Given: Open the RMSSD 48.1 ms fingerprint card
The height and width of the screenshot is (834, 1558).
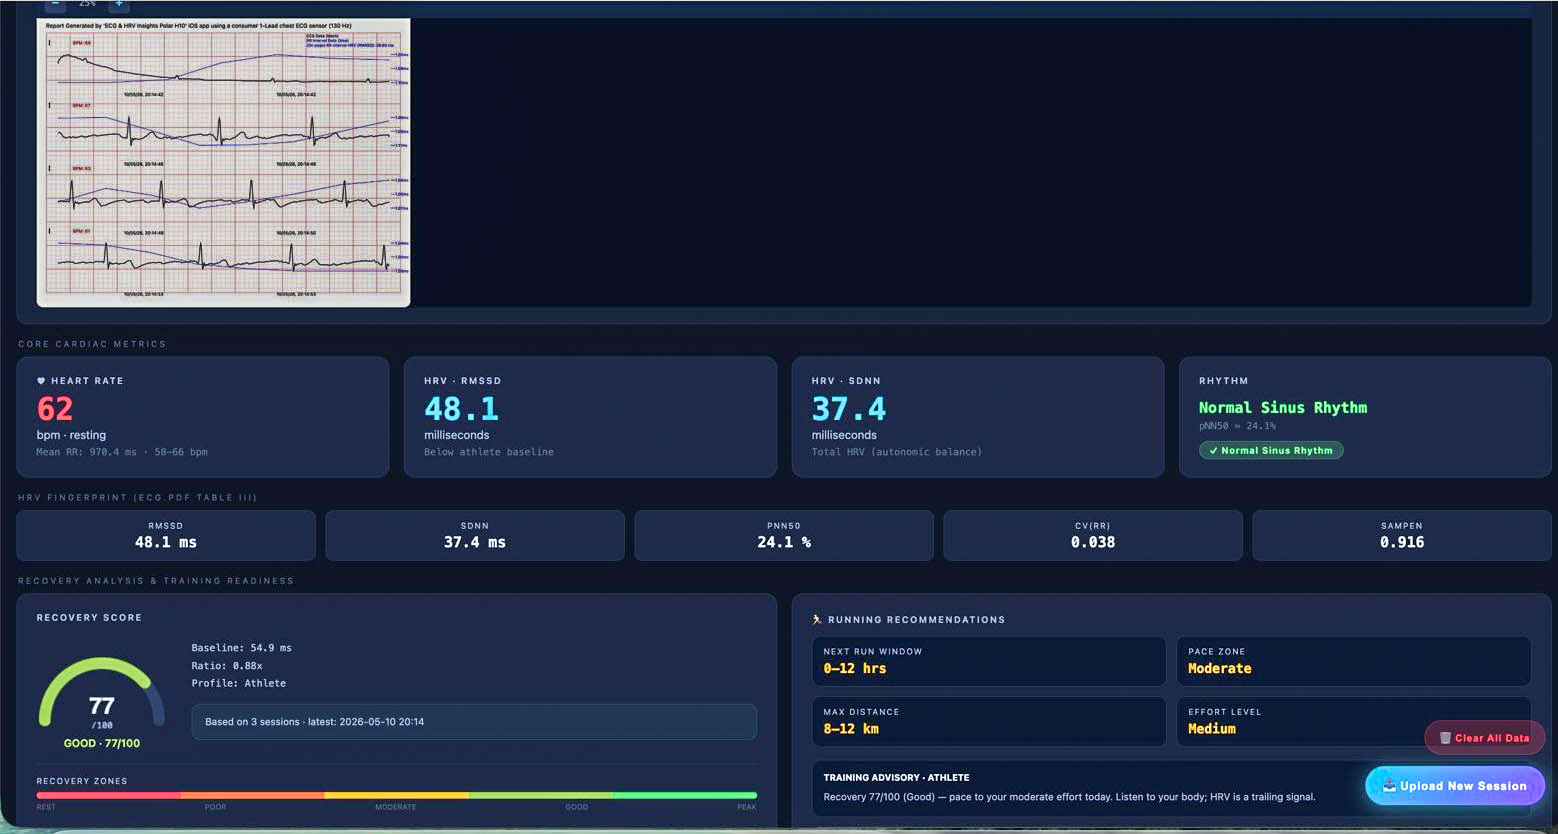Looking at the screenshot, I should coord(166,535).
